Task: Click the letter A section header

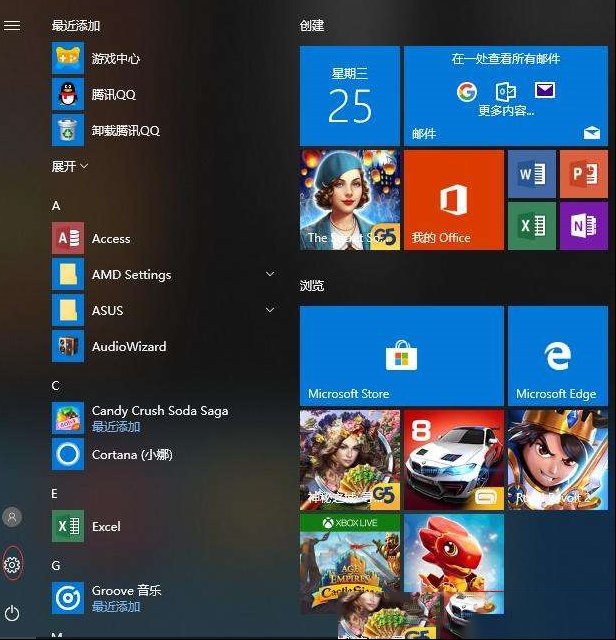Action: [56, 205]
